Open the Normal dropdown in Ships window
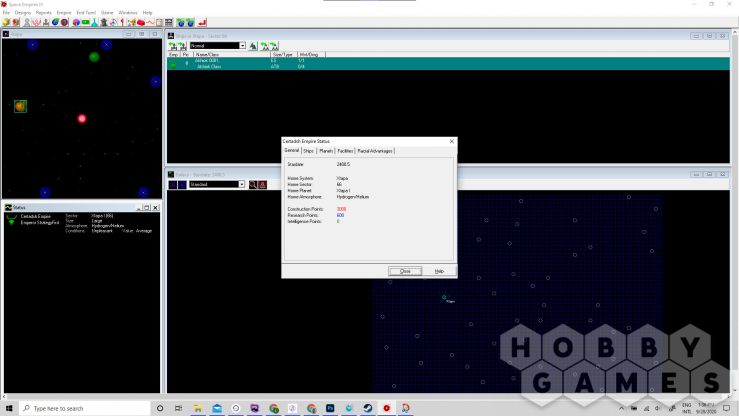The width and height of the screenshot is (739, 416). (x=242, y=46)
